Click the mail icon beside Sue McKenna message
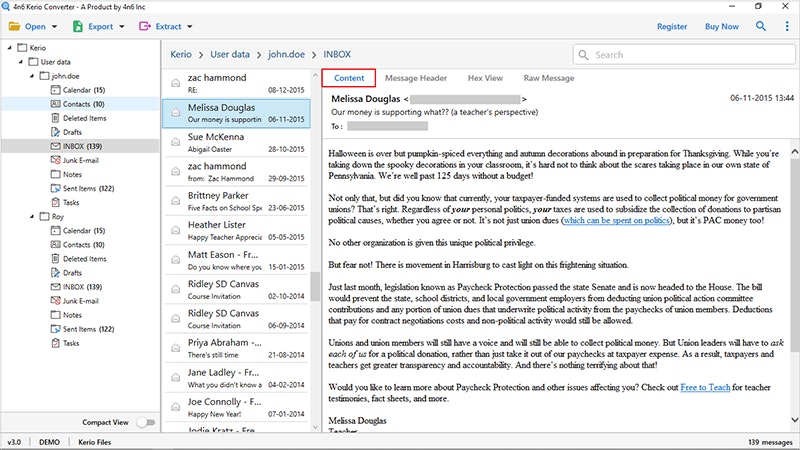 click(x=176, y=142)
